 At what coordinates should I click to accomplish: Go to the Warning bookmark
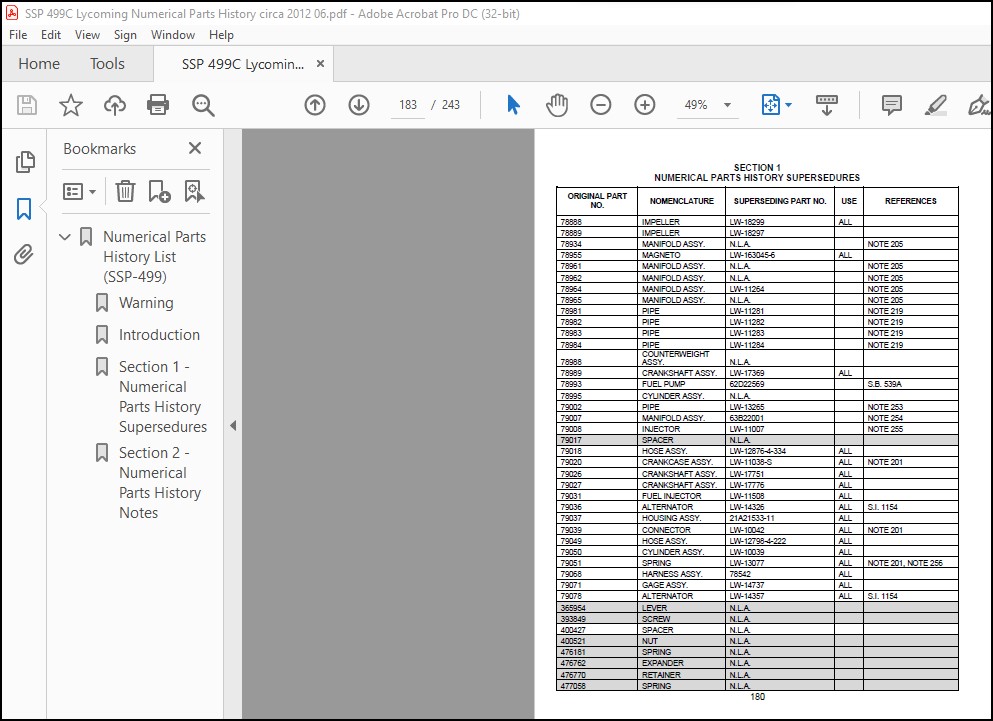point(146,303)
